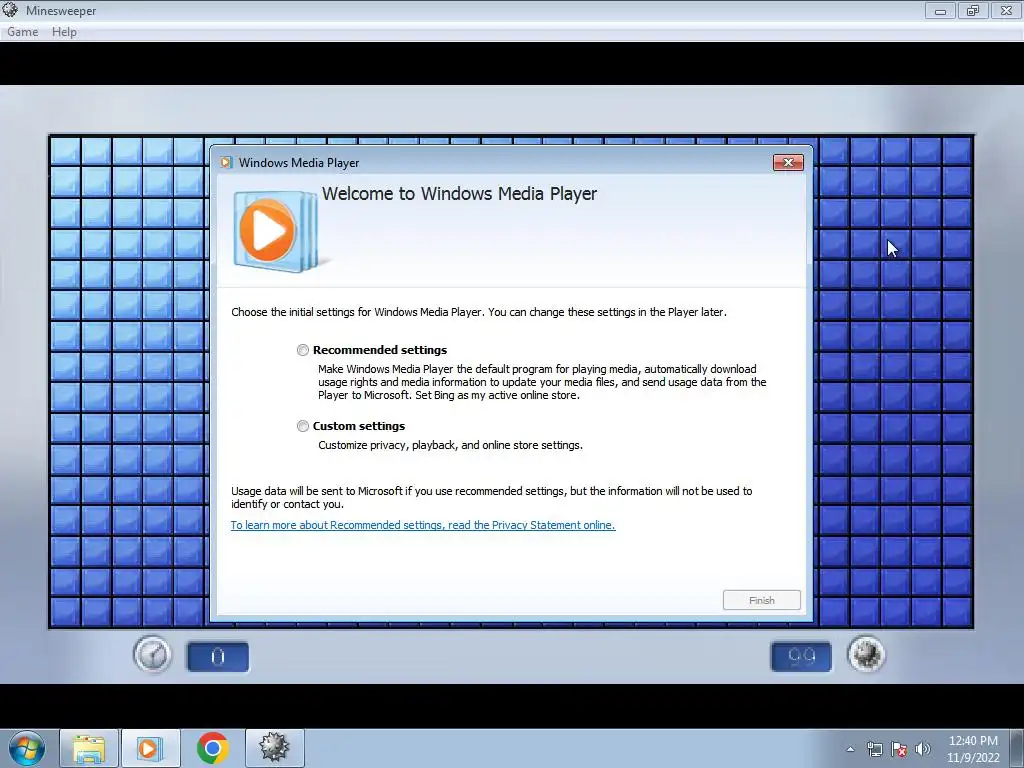Choose the Custom settings radio option
The image size is (1024, 768).
tap(302, 426)
